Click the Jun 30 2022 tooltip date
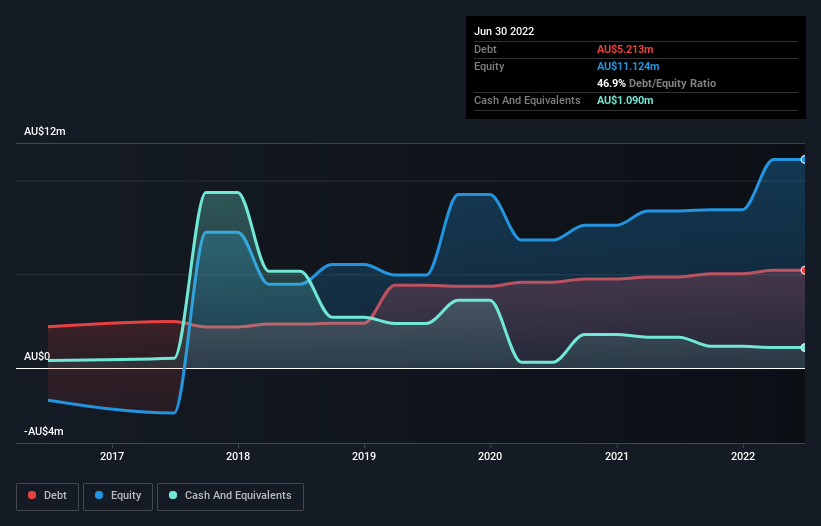This screenshot has height=526, width=821. (x=504, y=31)
